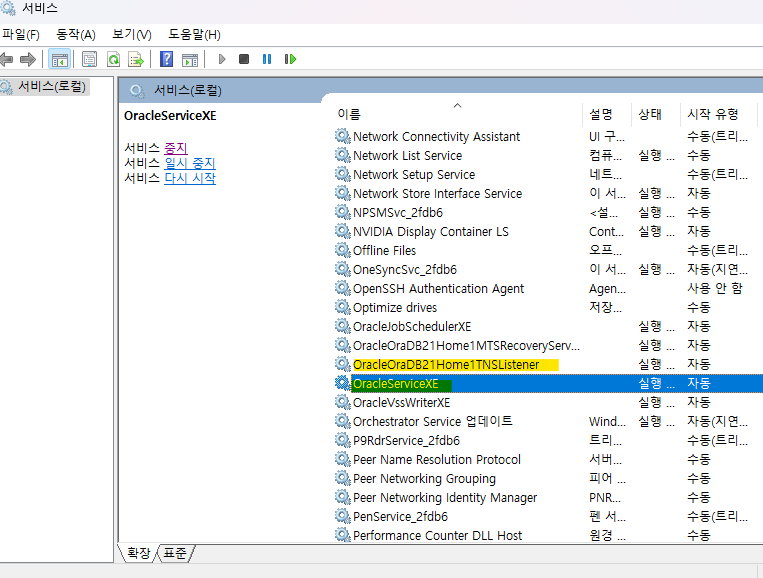Select Peer Networking Identity Manager row

coord(548,497)
